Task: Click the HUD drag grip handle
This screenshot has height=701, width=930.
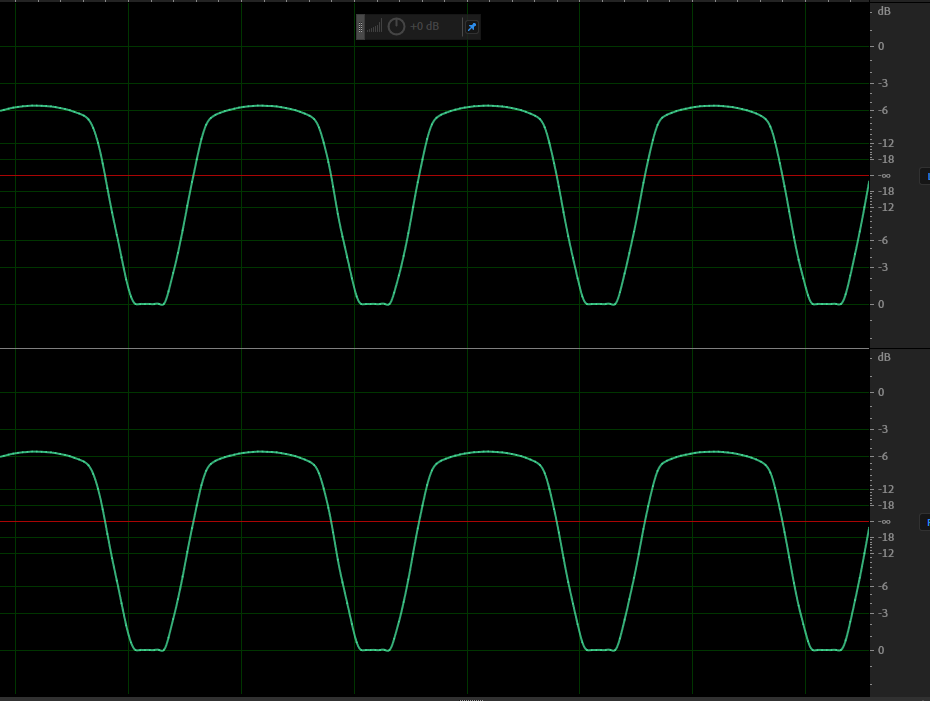Action: click(360, 27)
